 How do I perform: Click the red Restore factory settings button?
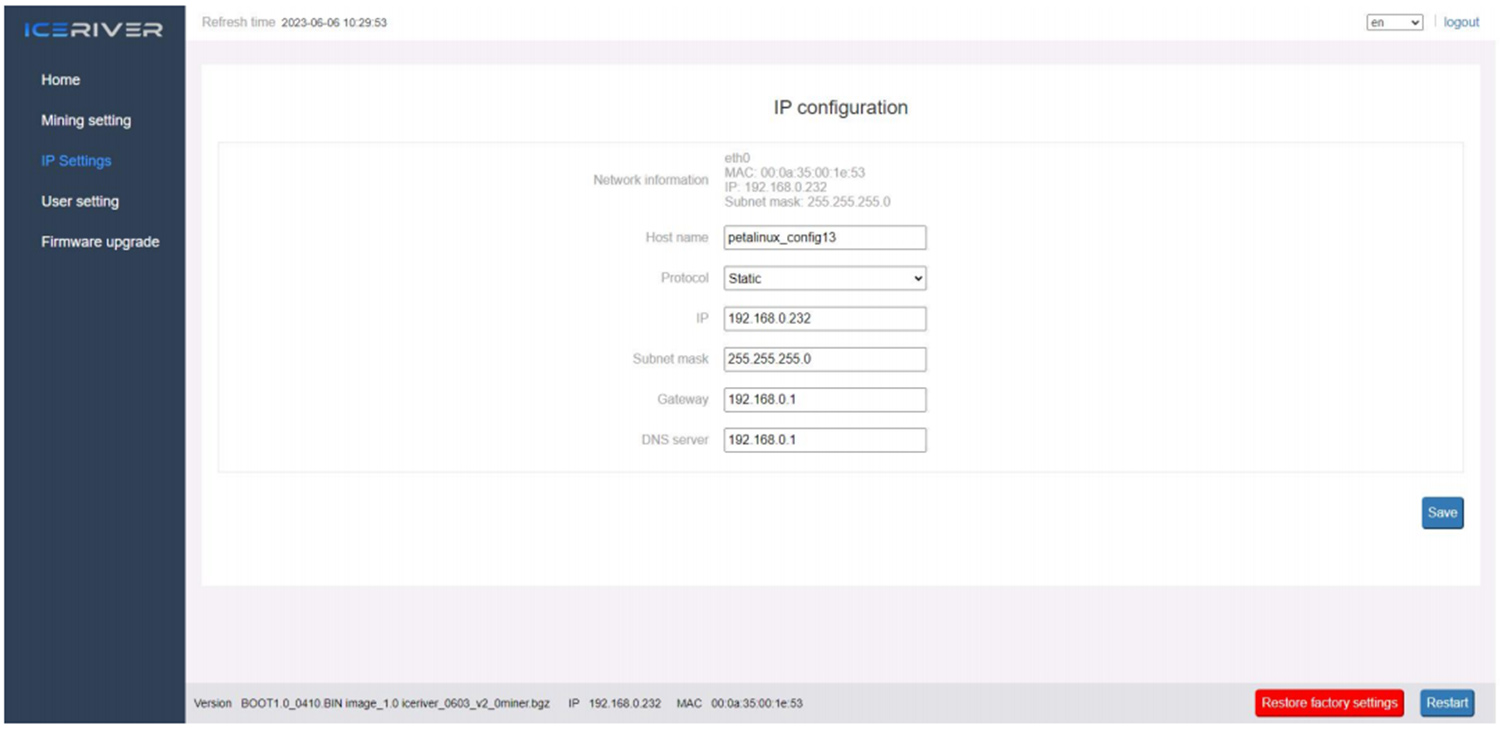[x=1329, y=703]
